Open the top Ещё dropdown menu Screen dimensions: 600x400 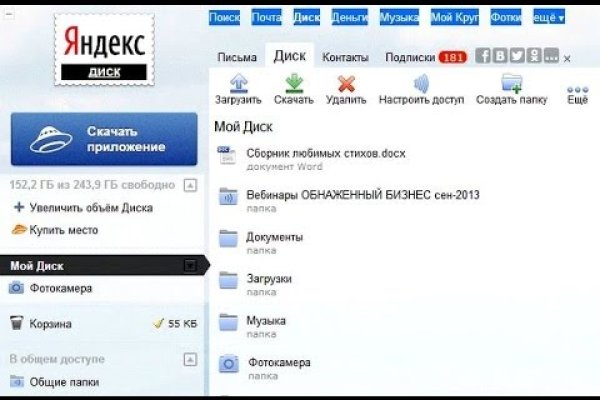click(547, 17)
